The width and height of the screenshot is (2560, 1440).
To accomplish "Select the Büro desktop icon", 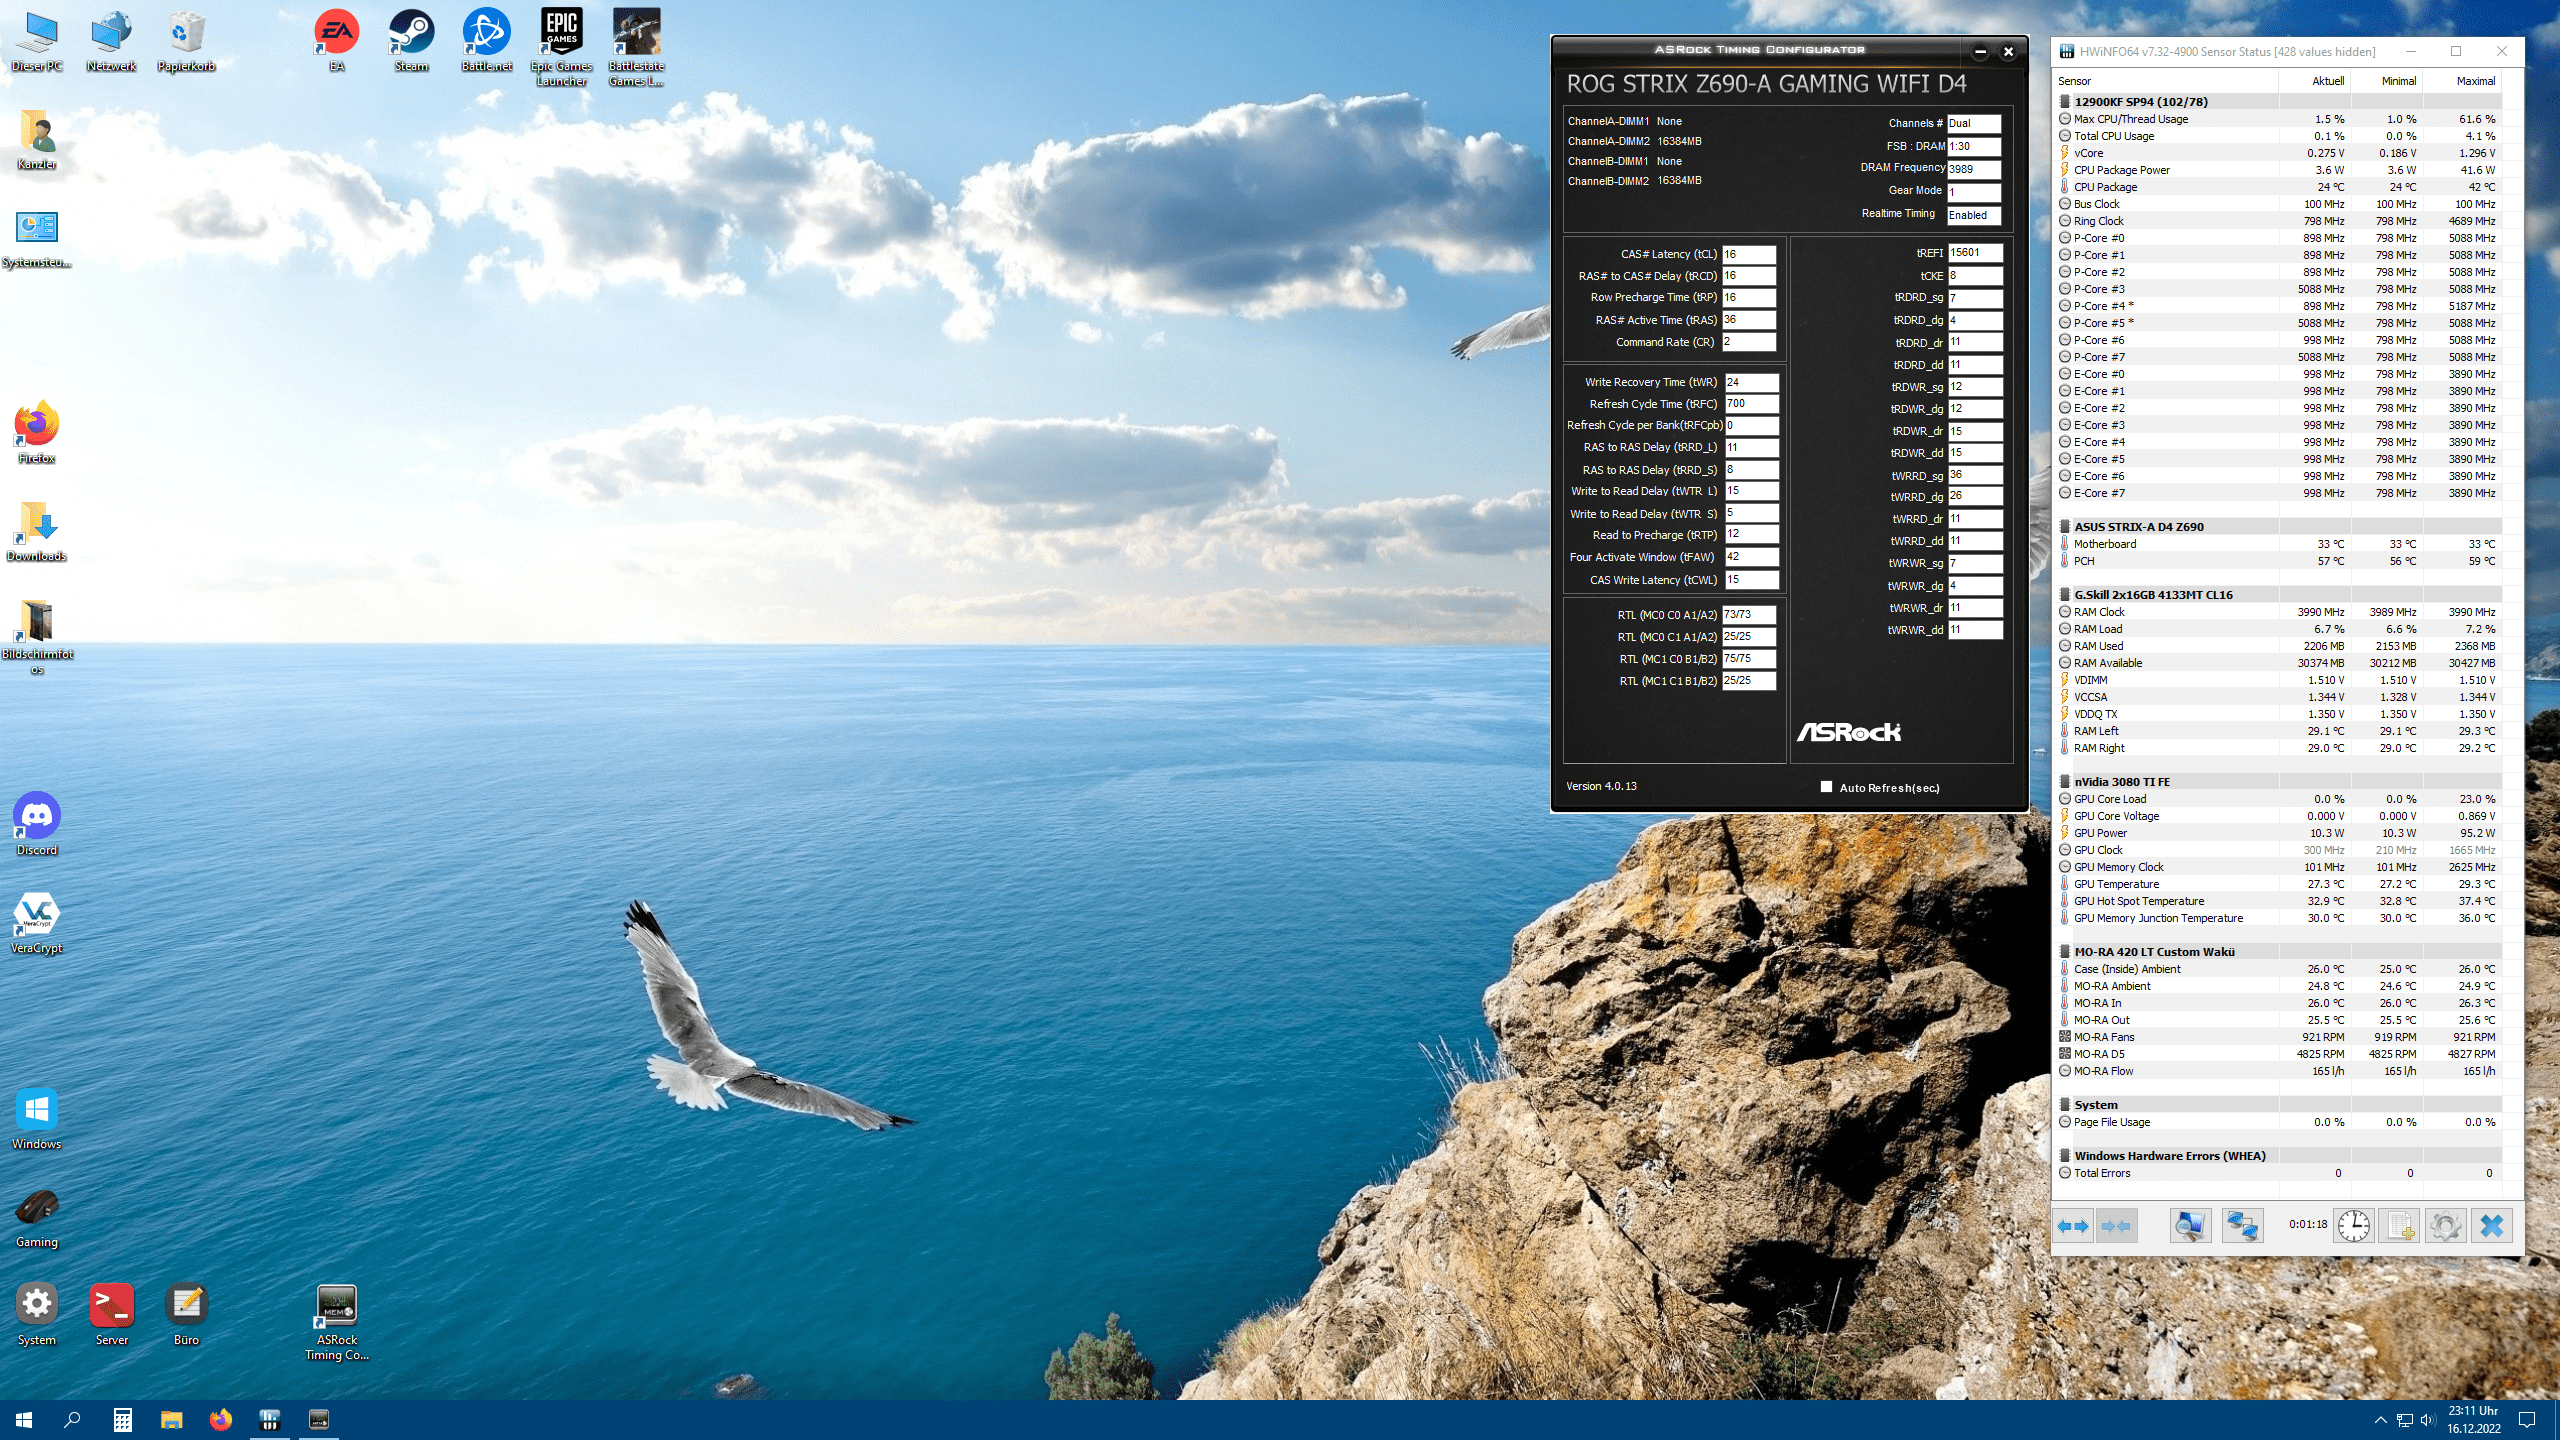I will [x=186, y=1314].
